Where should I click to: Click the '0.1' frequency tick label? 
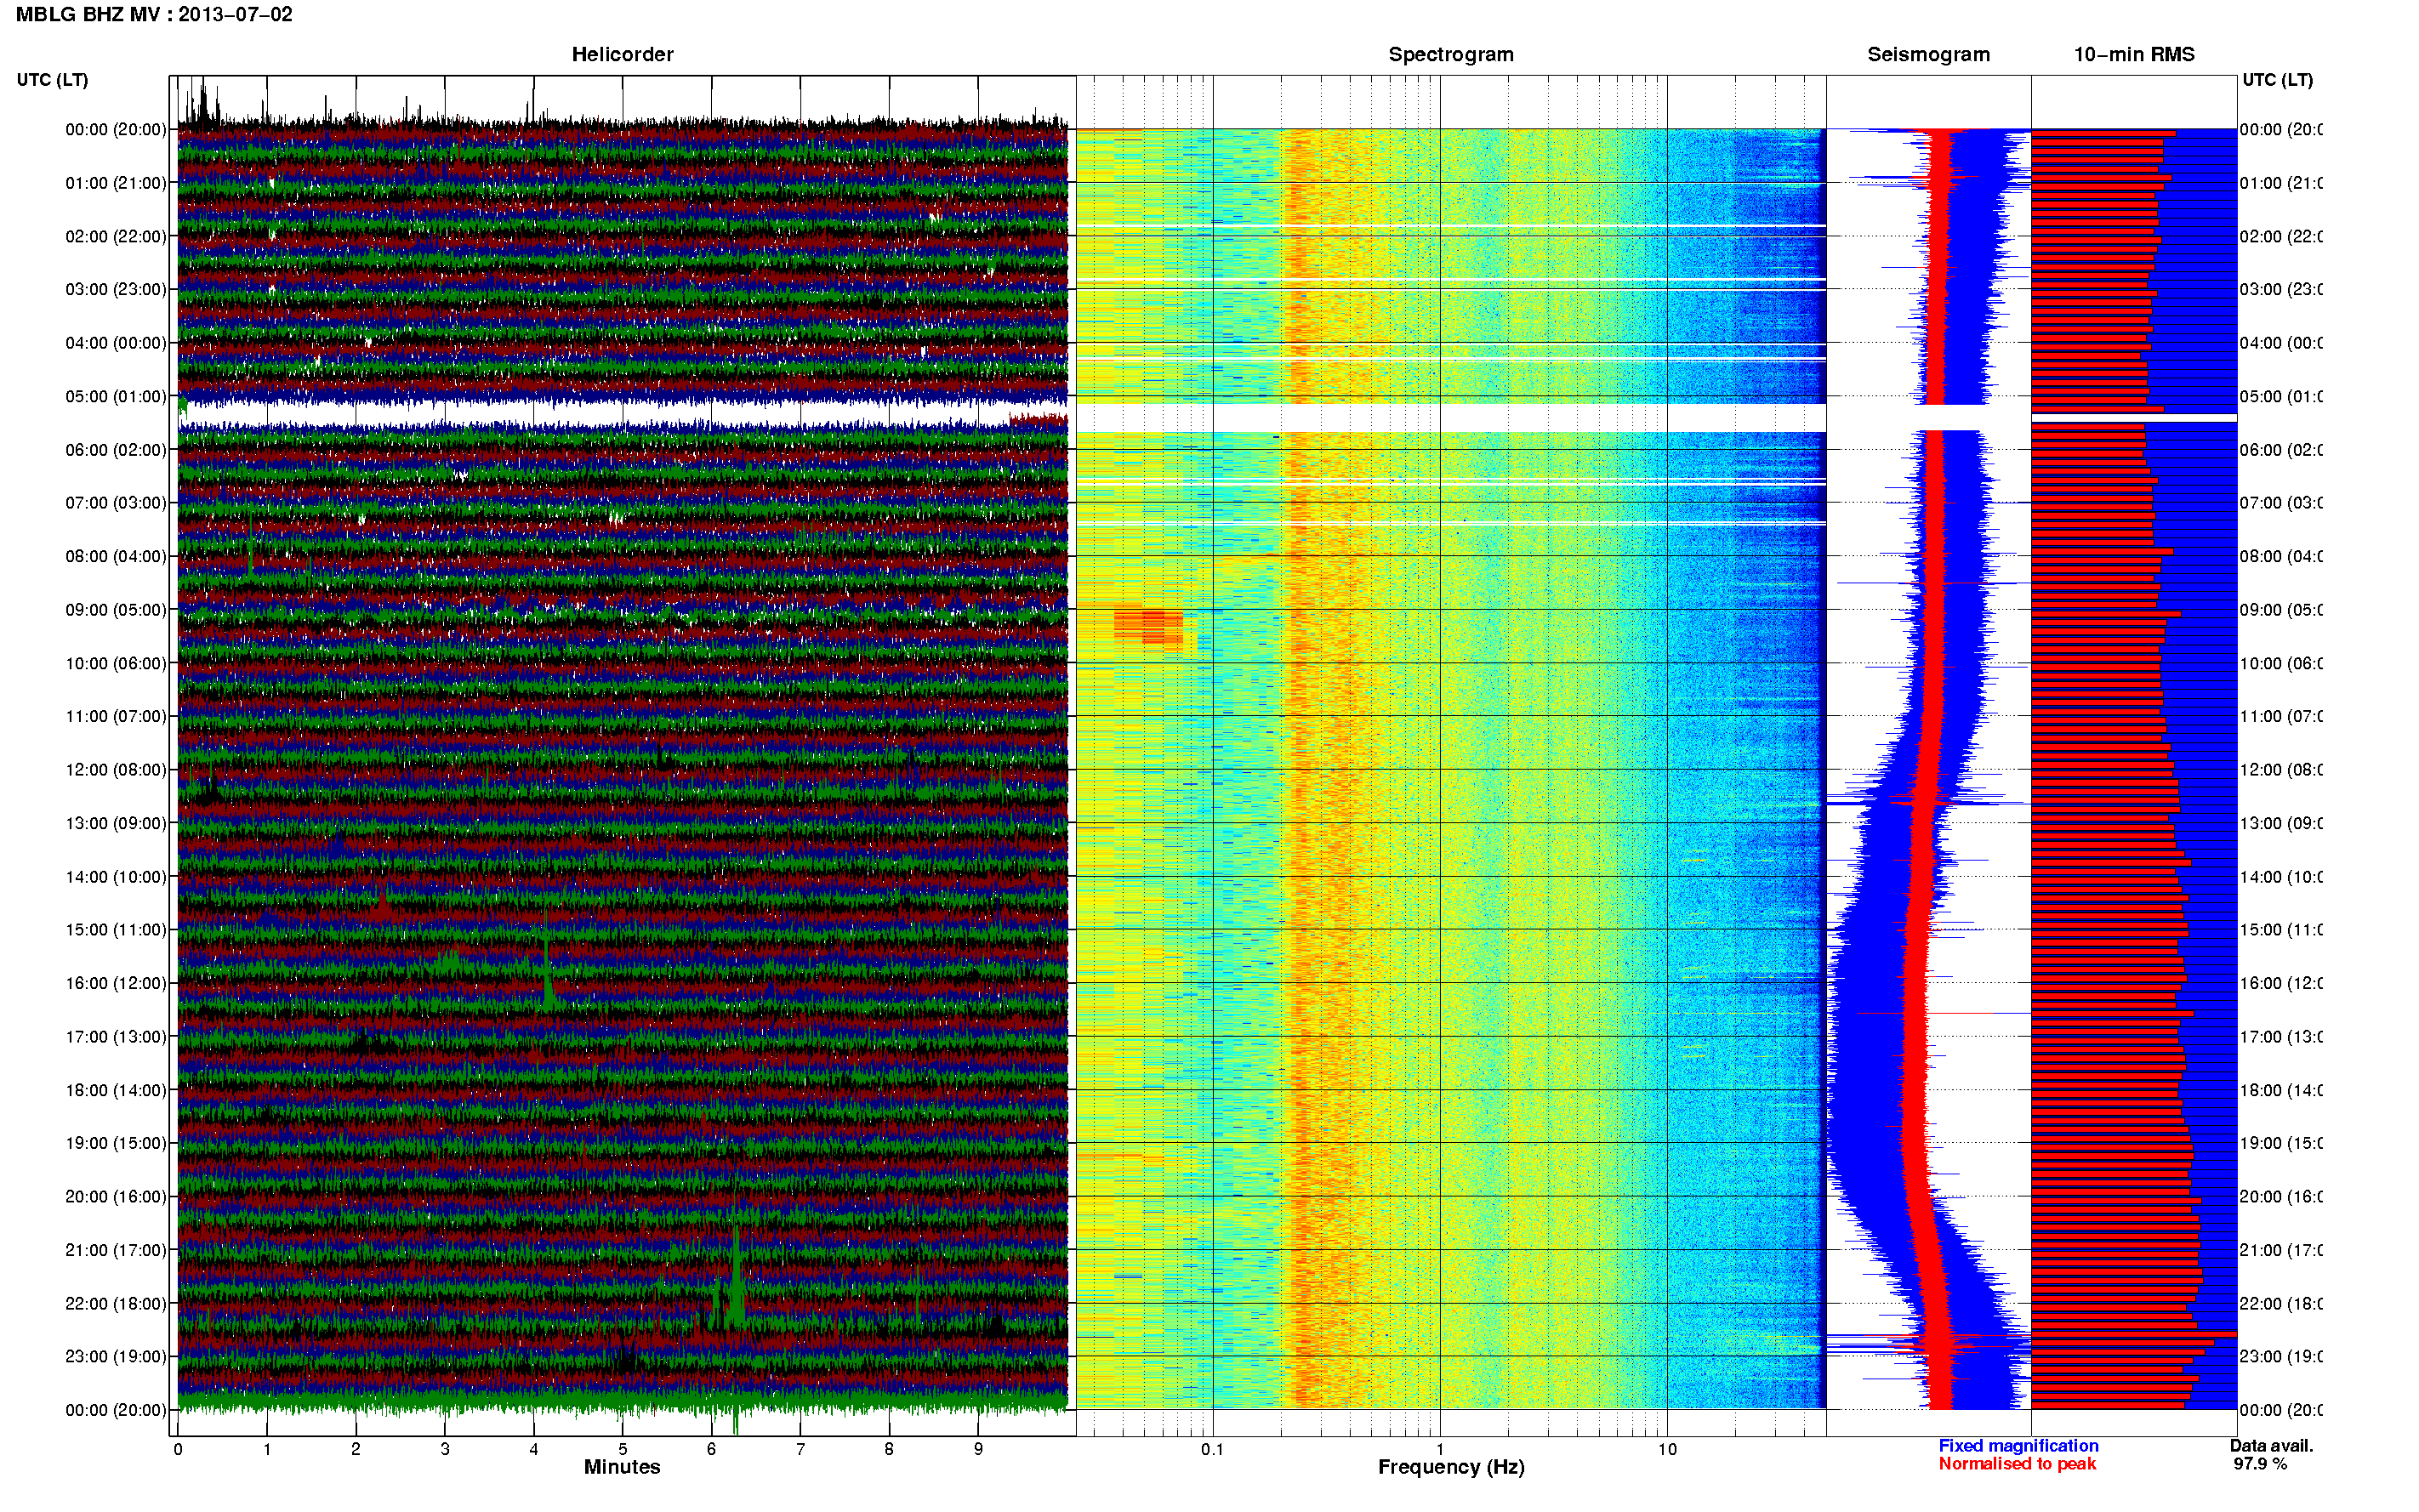click(1212, 1450)
